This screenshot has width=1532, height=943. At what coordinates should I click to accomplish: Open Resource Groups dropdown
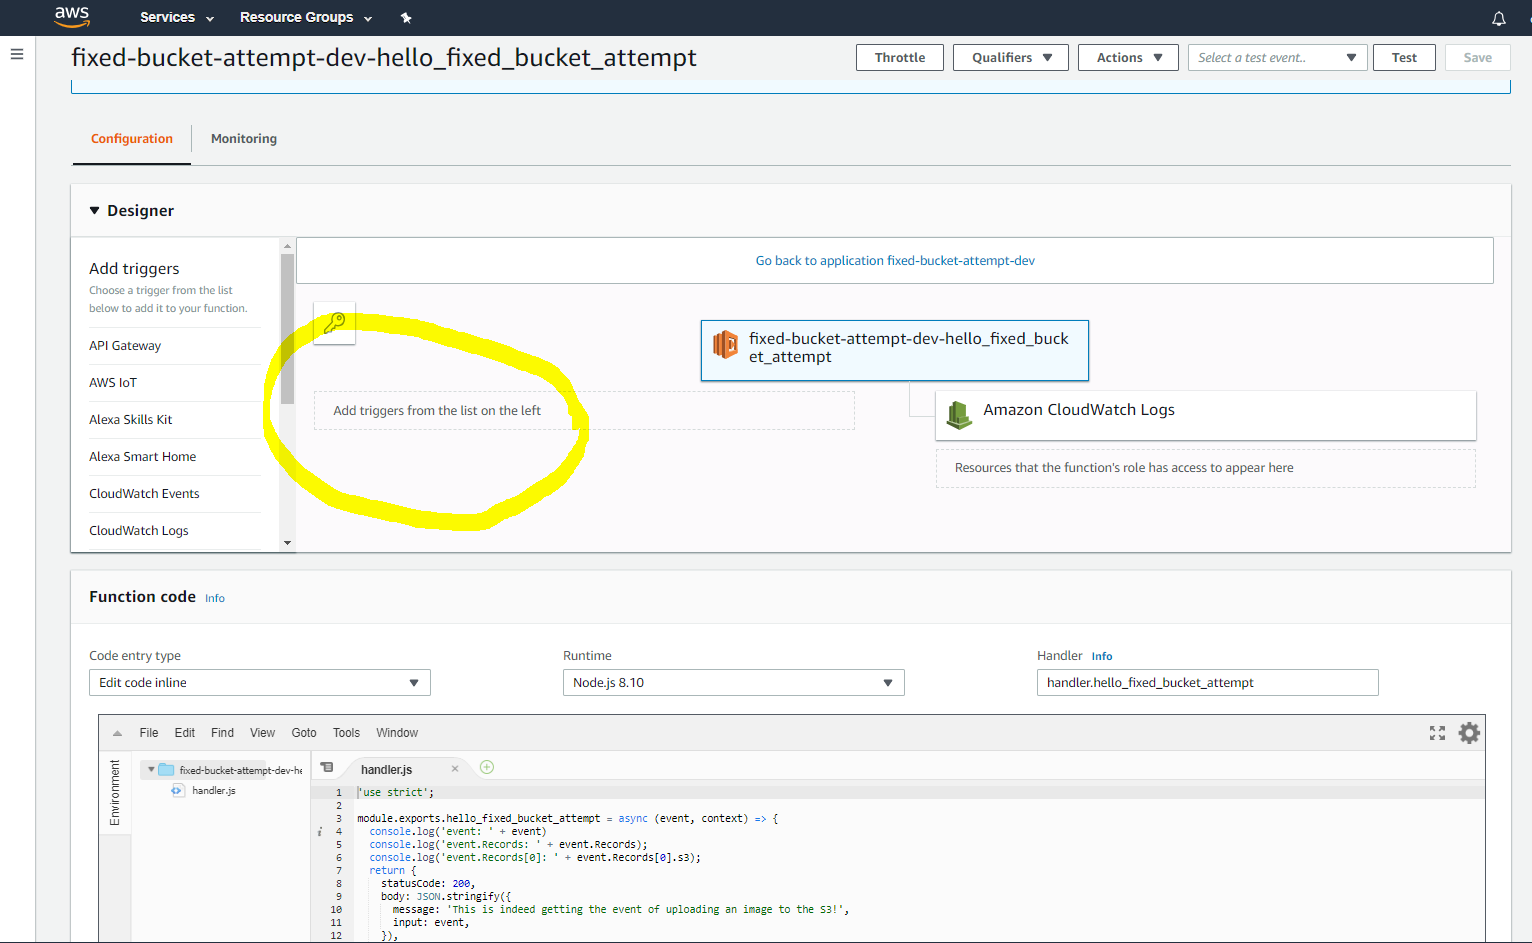click(x=306, y=17)
